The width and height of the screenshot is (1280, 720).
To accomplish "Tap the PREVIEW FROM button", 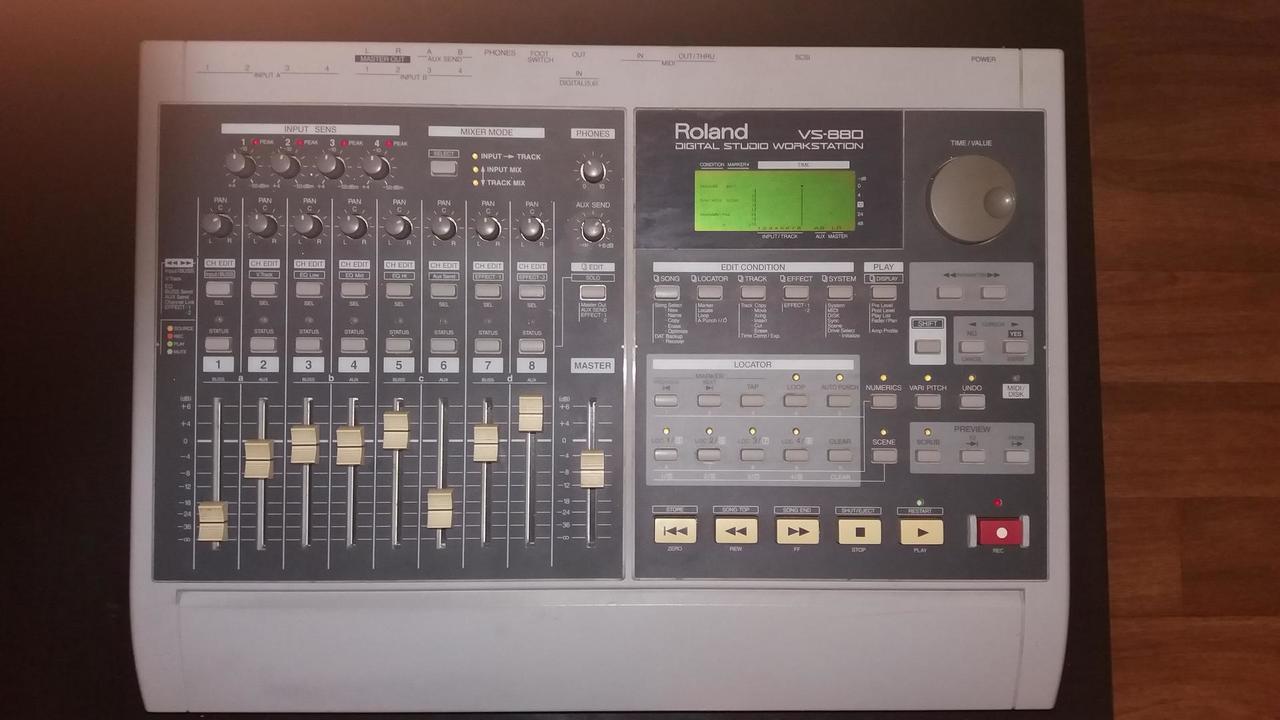I will click(1016, 455).
